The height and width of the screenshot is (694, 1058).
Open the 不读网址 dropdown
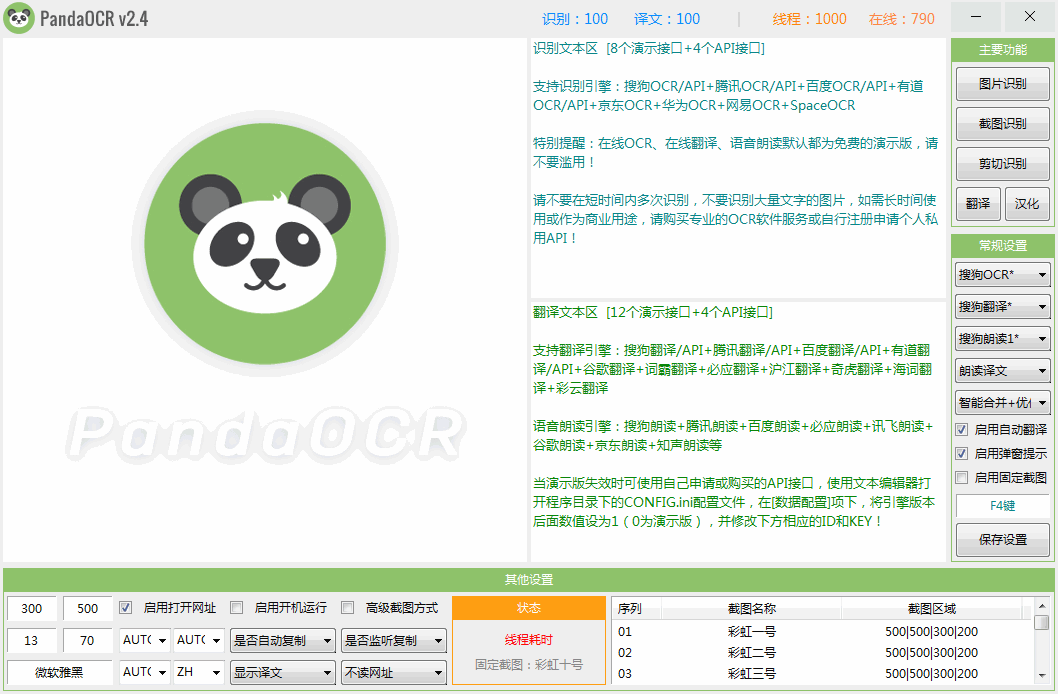tap(394, 672)
